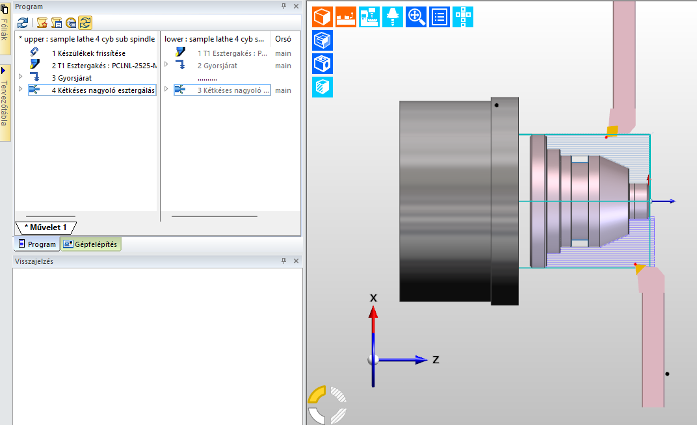Click the cyan spindle tool holder icon

(x=393, y=17)
